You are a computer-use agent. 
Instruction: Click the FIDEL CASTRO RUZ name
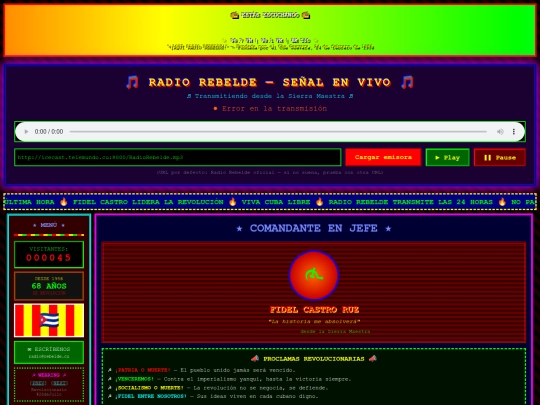[314, 310]
